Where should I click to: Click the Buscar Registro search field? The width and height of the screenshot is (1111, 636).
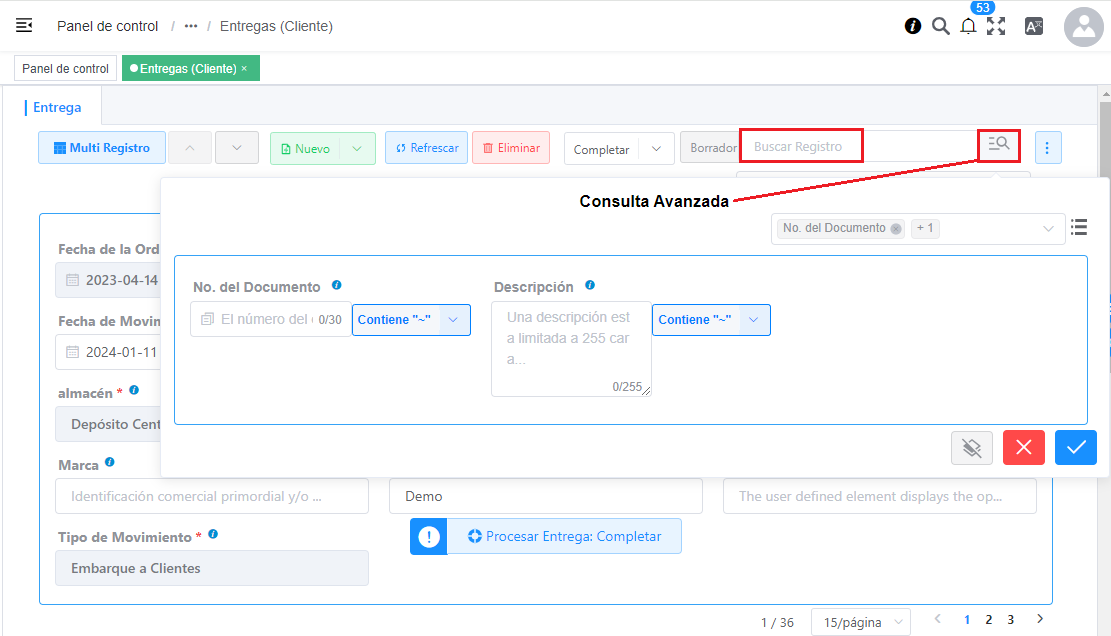pos(800,147)
